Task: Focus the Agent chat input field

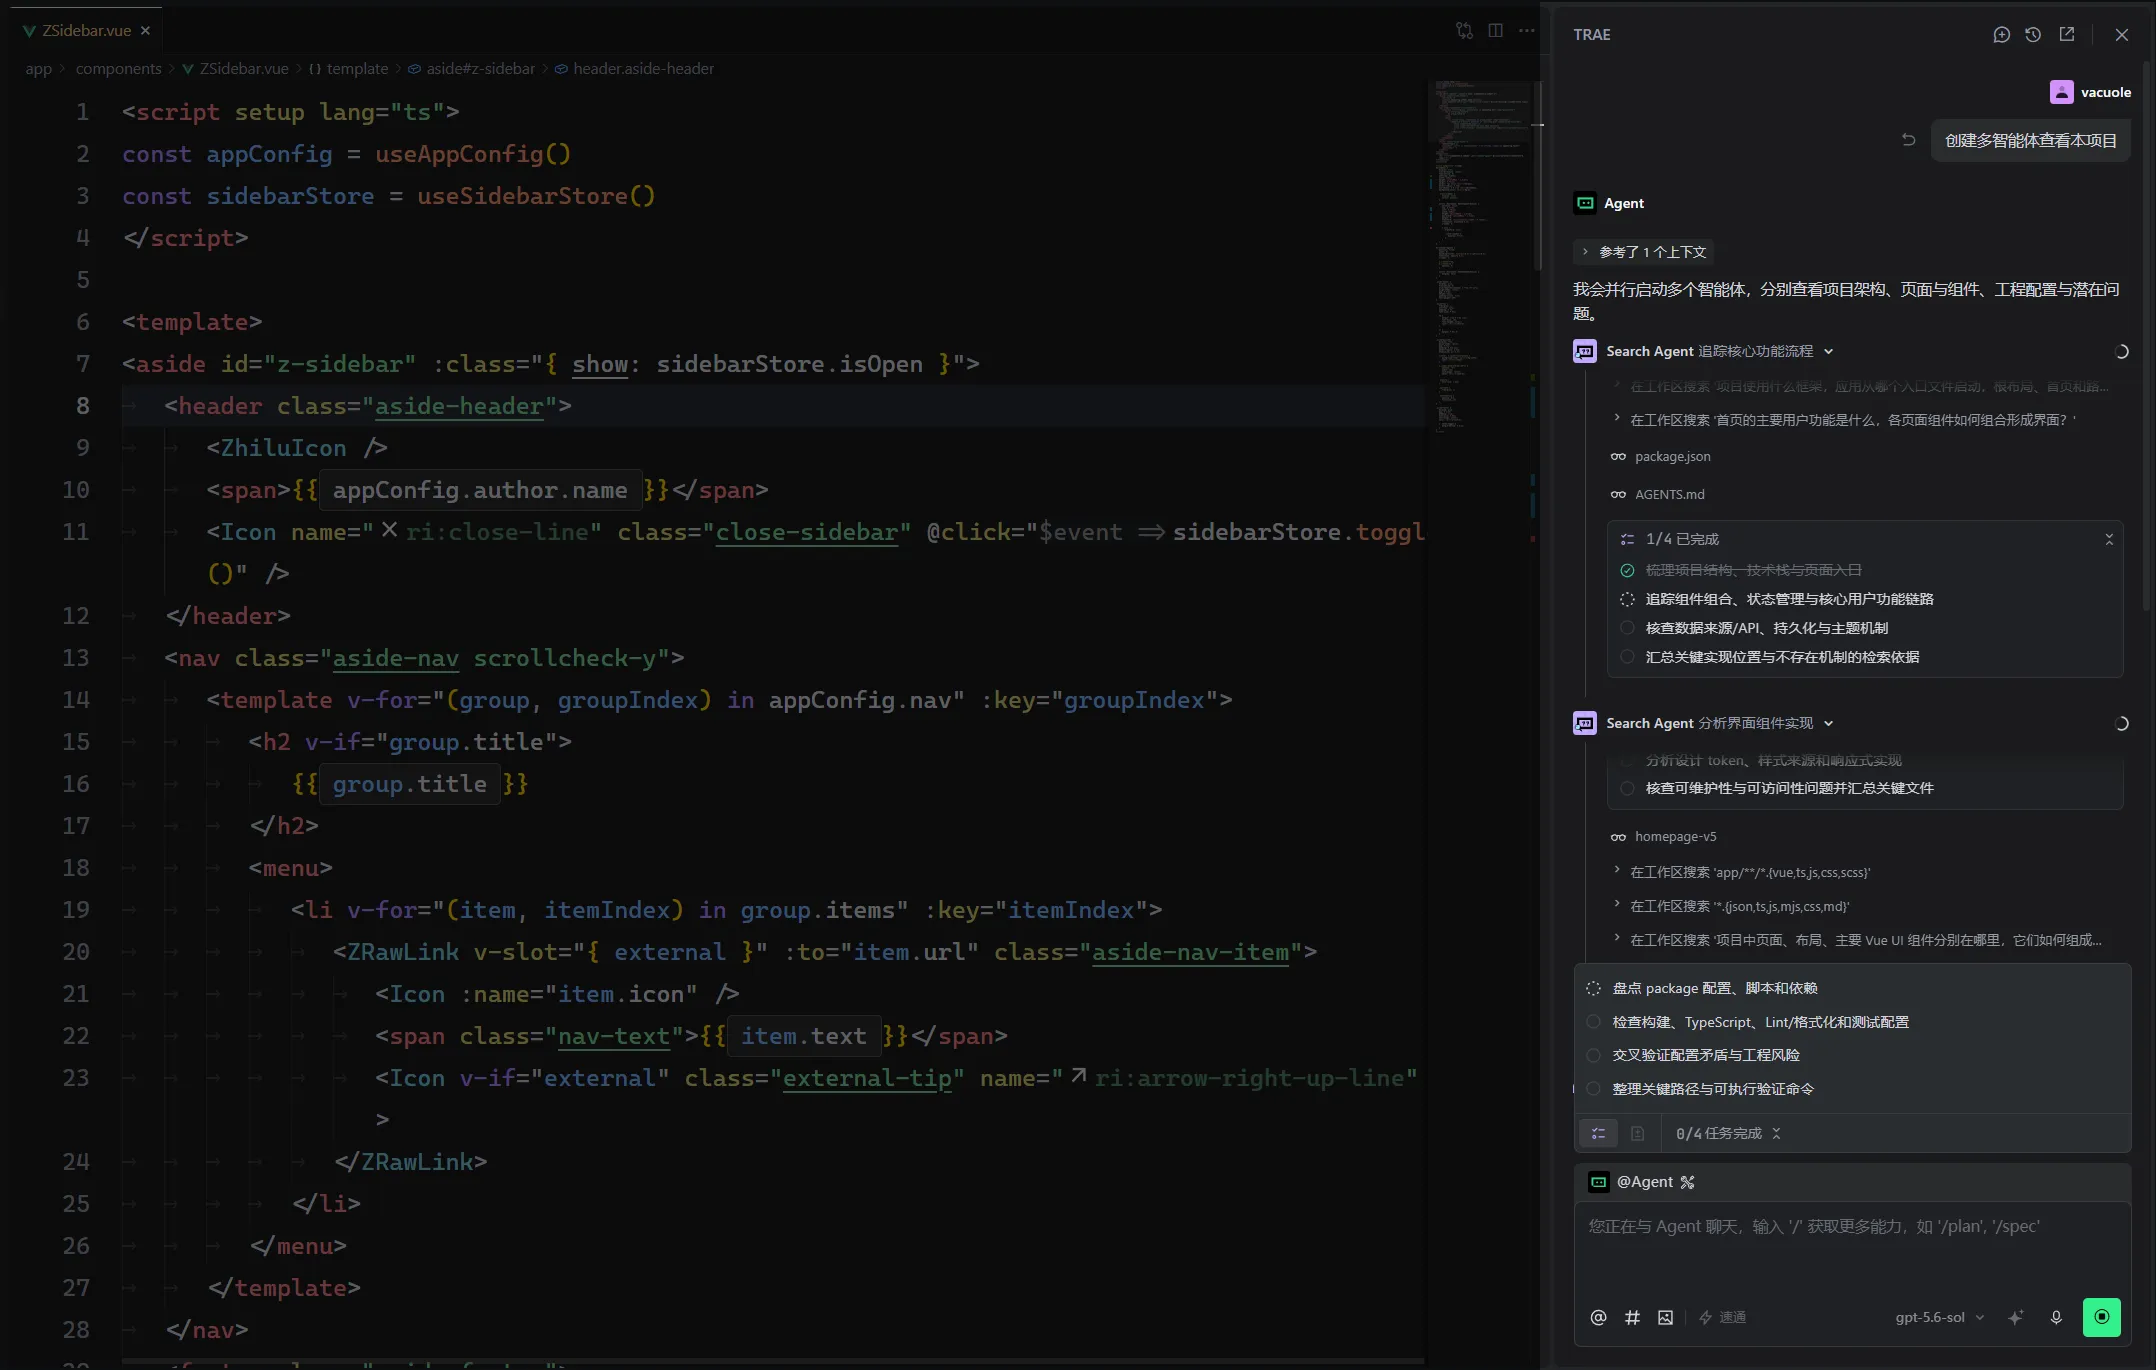Action: (1852, 1250)
